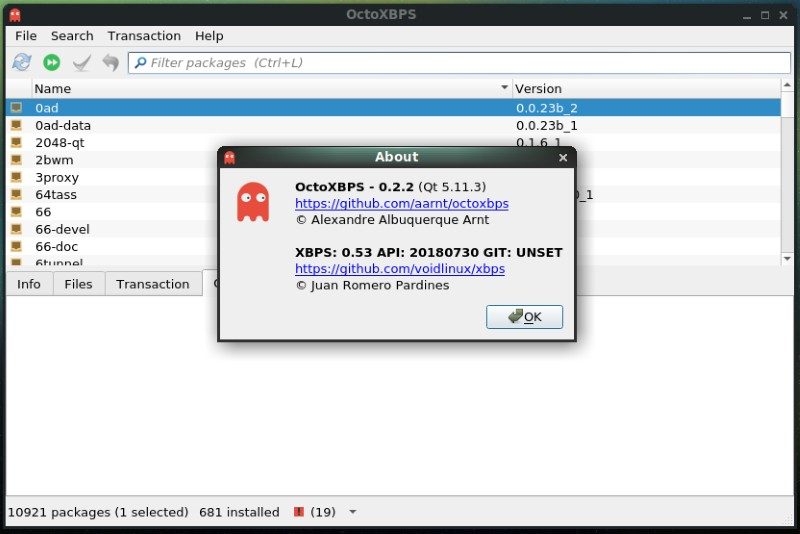The height and width of the screenshot is (534, 800).
Task: Select the 64tass package name
Action: 56,195
